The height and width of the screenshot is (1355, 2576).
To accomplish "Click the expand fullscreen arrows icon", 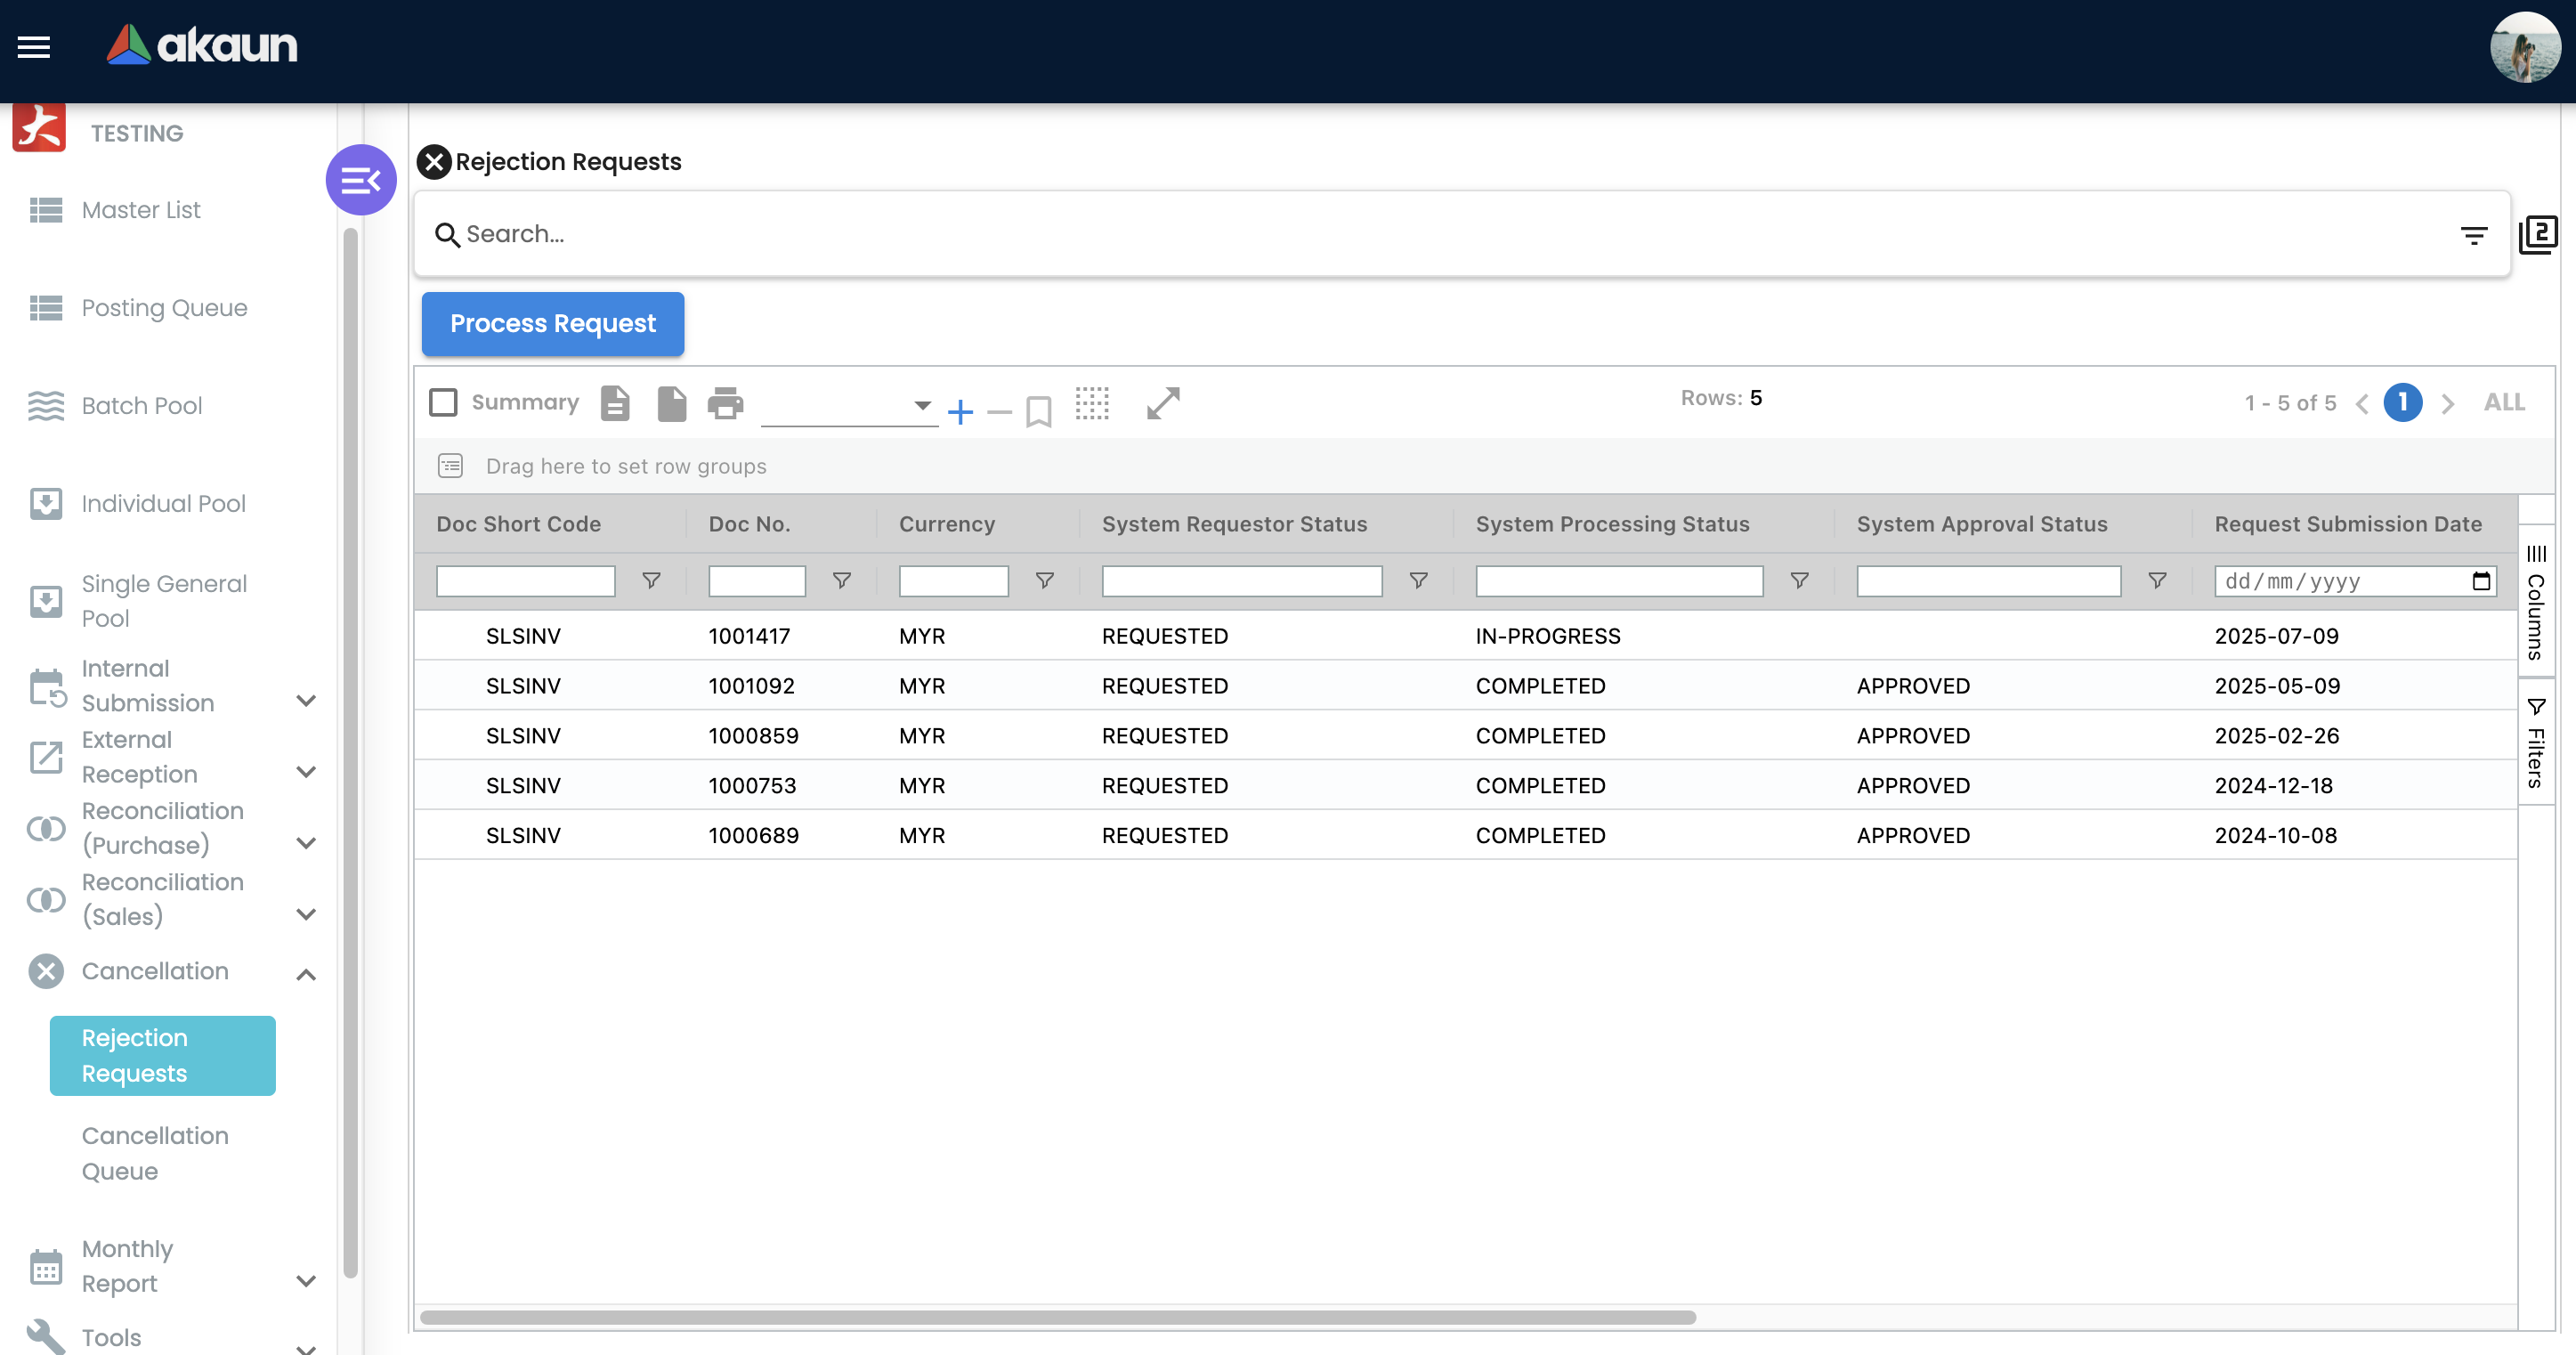I will [1163, 403].
